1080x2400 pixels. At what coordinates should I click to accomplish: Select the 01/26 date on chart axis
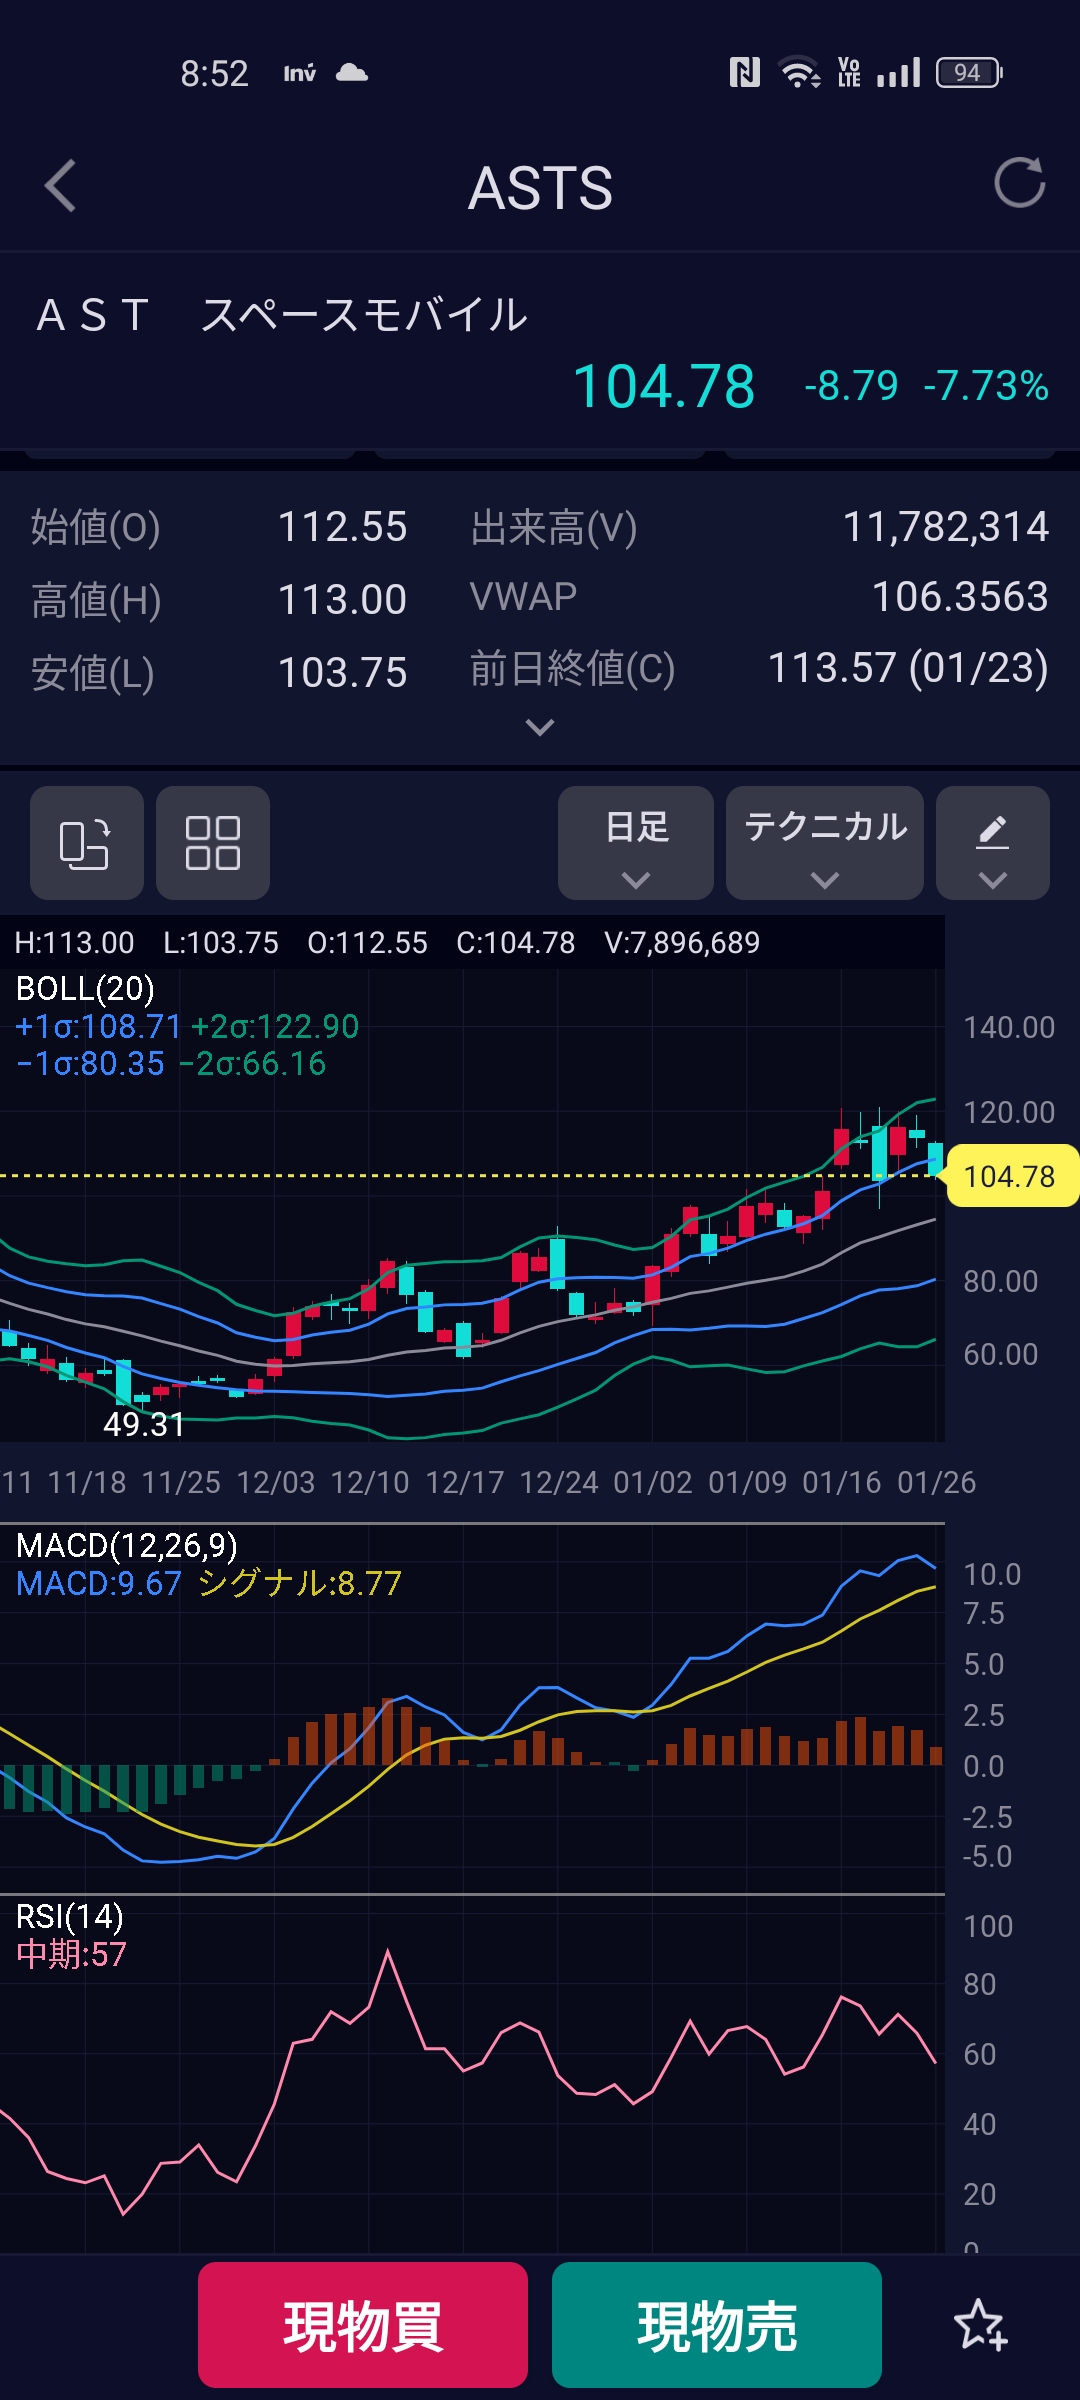tap(936, 1482)
